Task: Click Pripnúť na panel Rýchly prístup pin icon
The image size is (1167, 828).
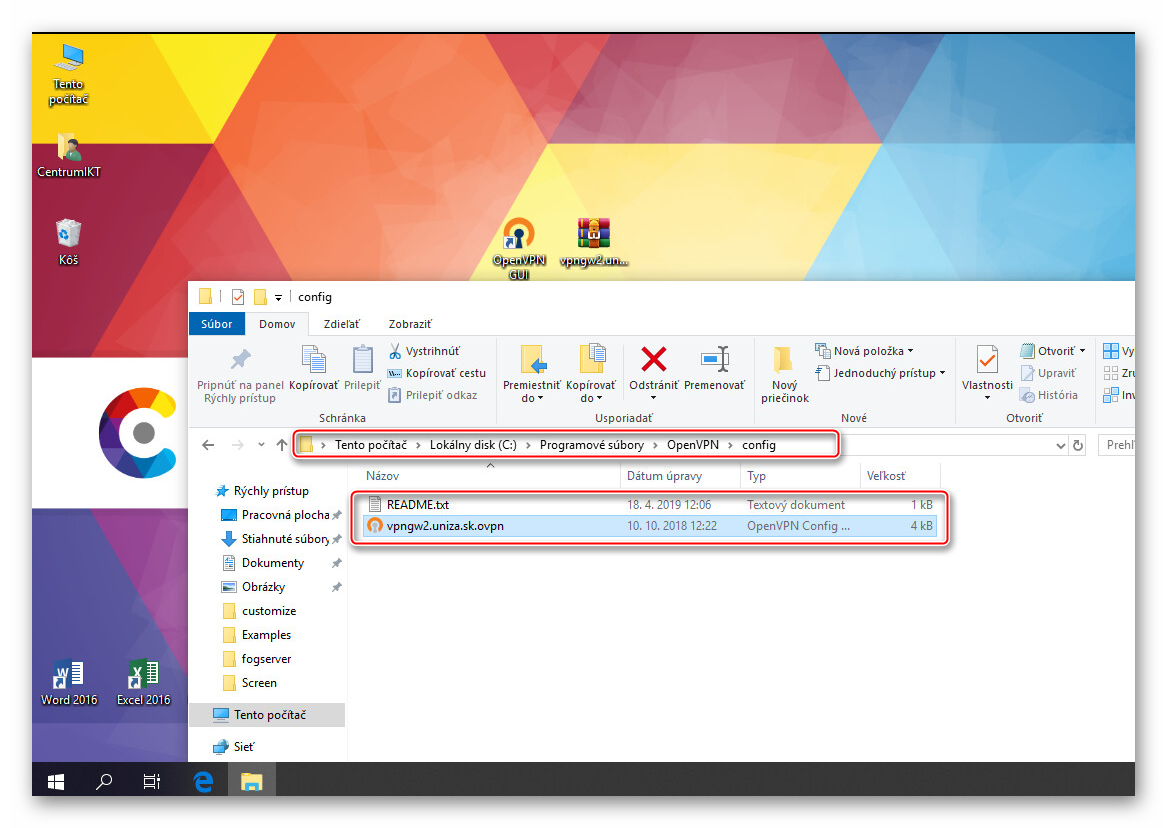Action: click(x=240, y=359)
